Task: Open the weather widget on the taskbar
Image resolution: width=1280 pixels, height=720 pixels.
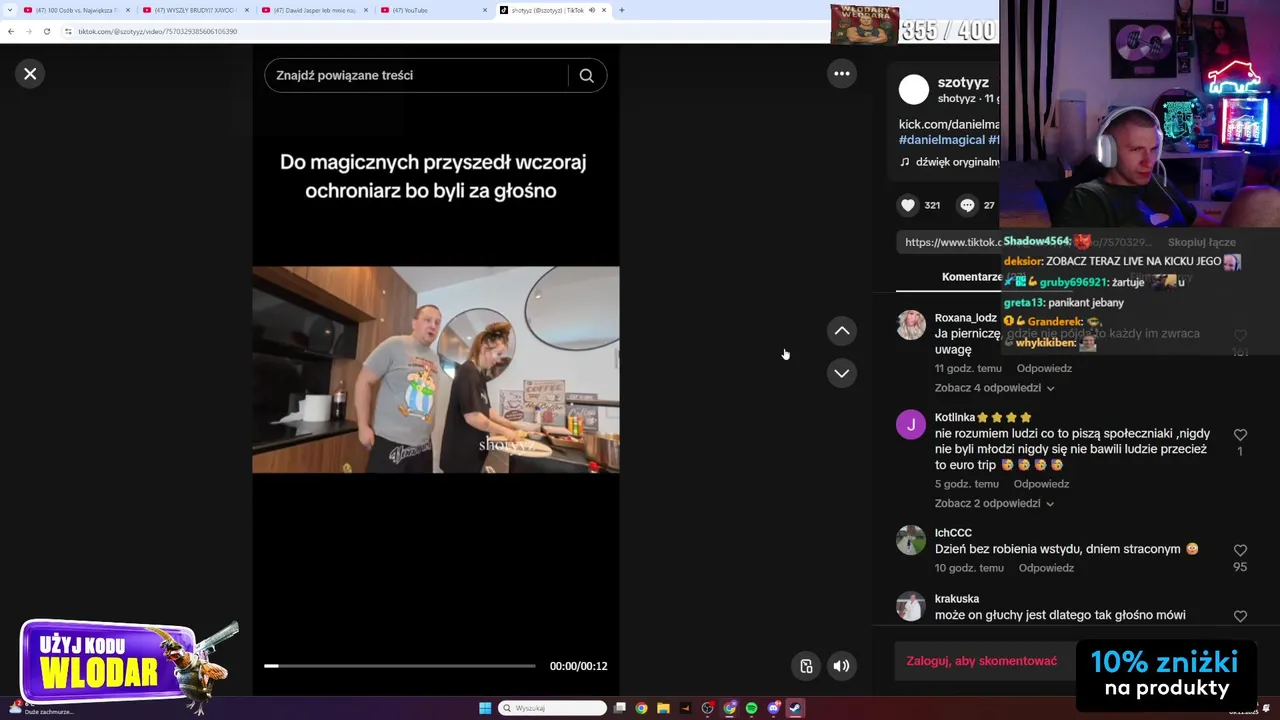Action: 40,708
